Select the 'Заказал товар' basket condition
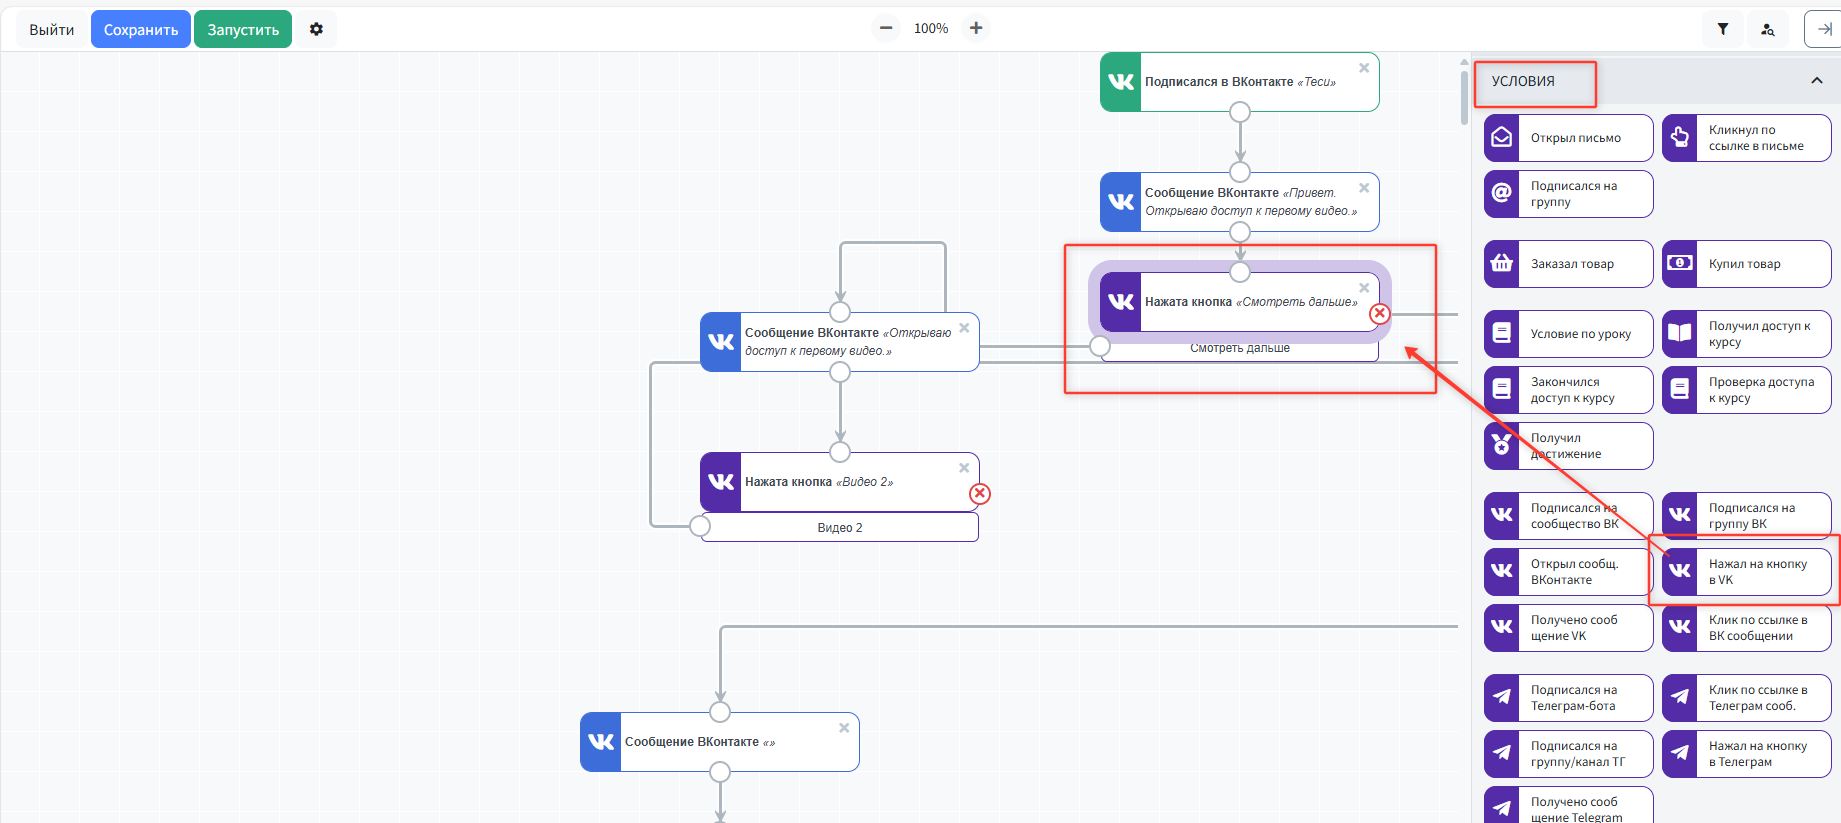1841x823 pixels. [1568, 264]
